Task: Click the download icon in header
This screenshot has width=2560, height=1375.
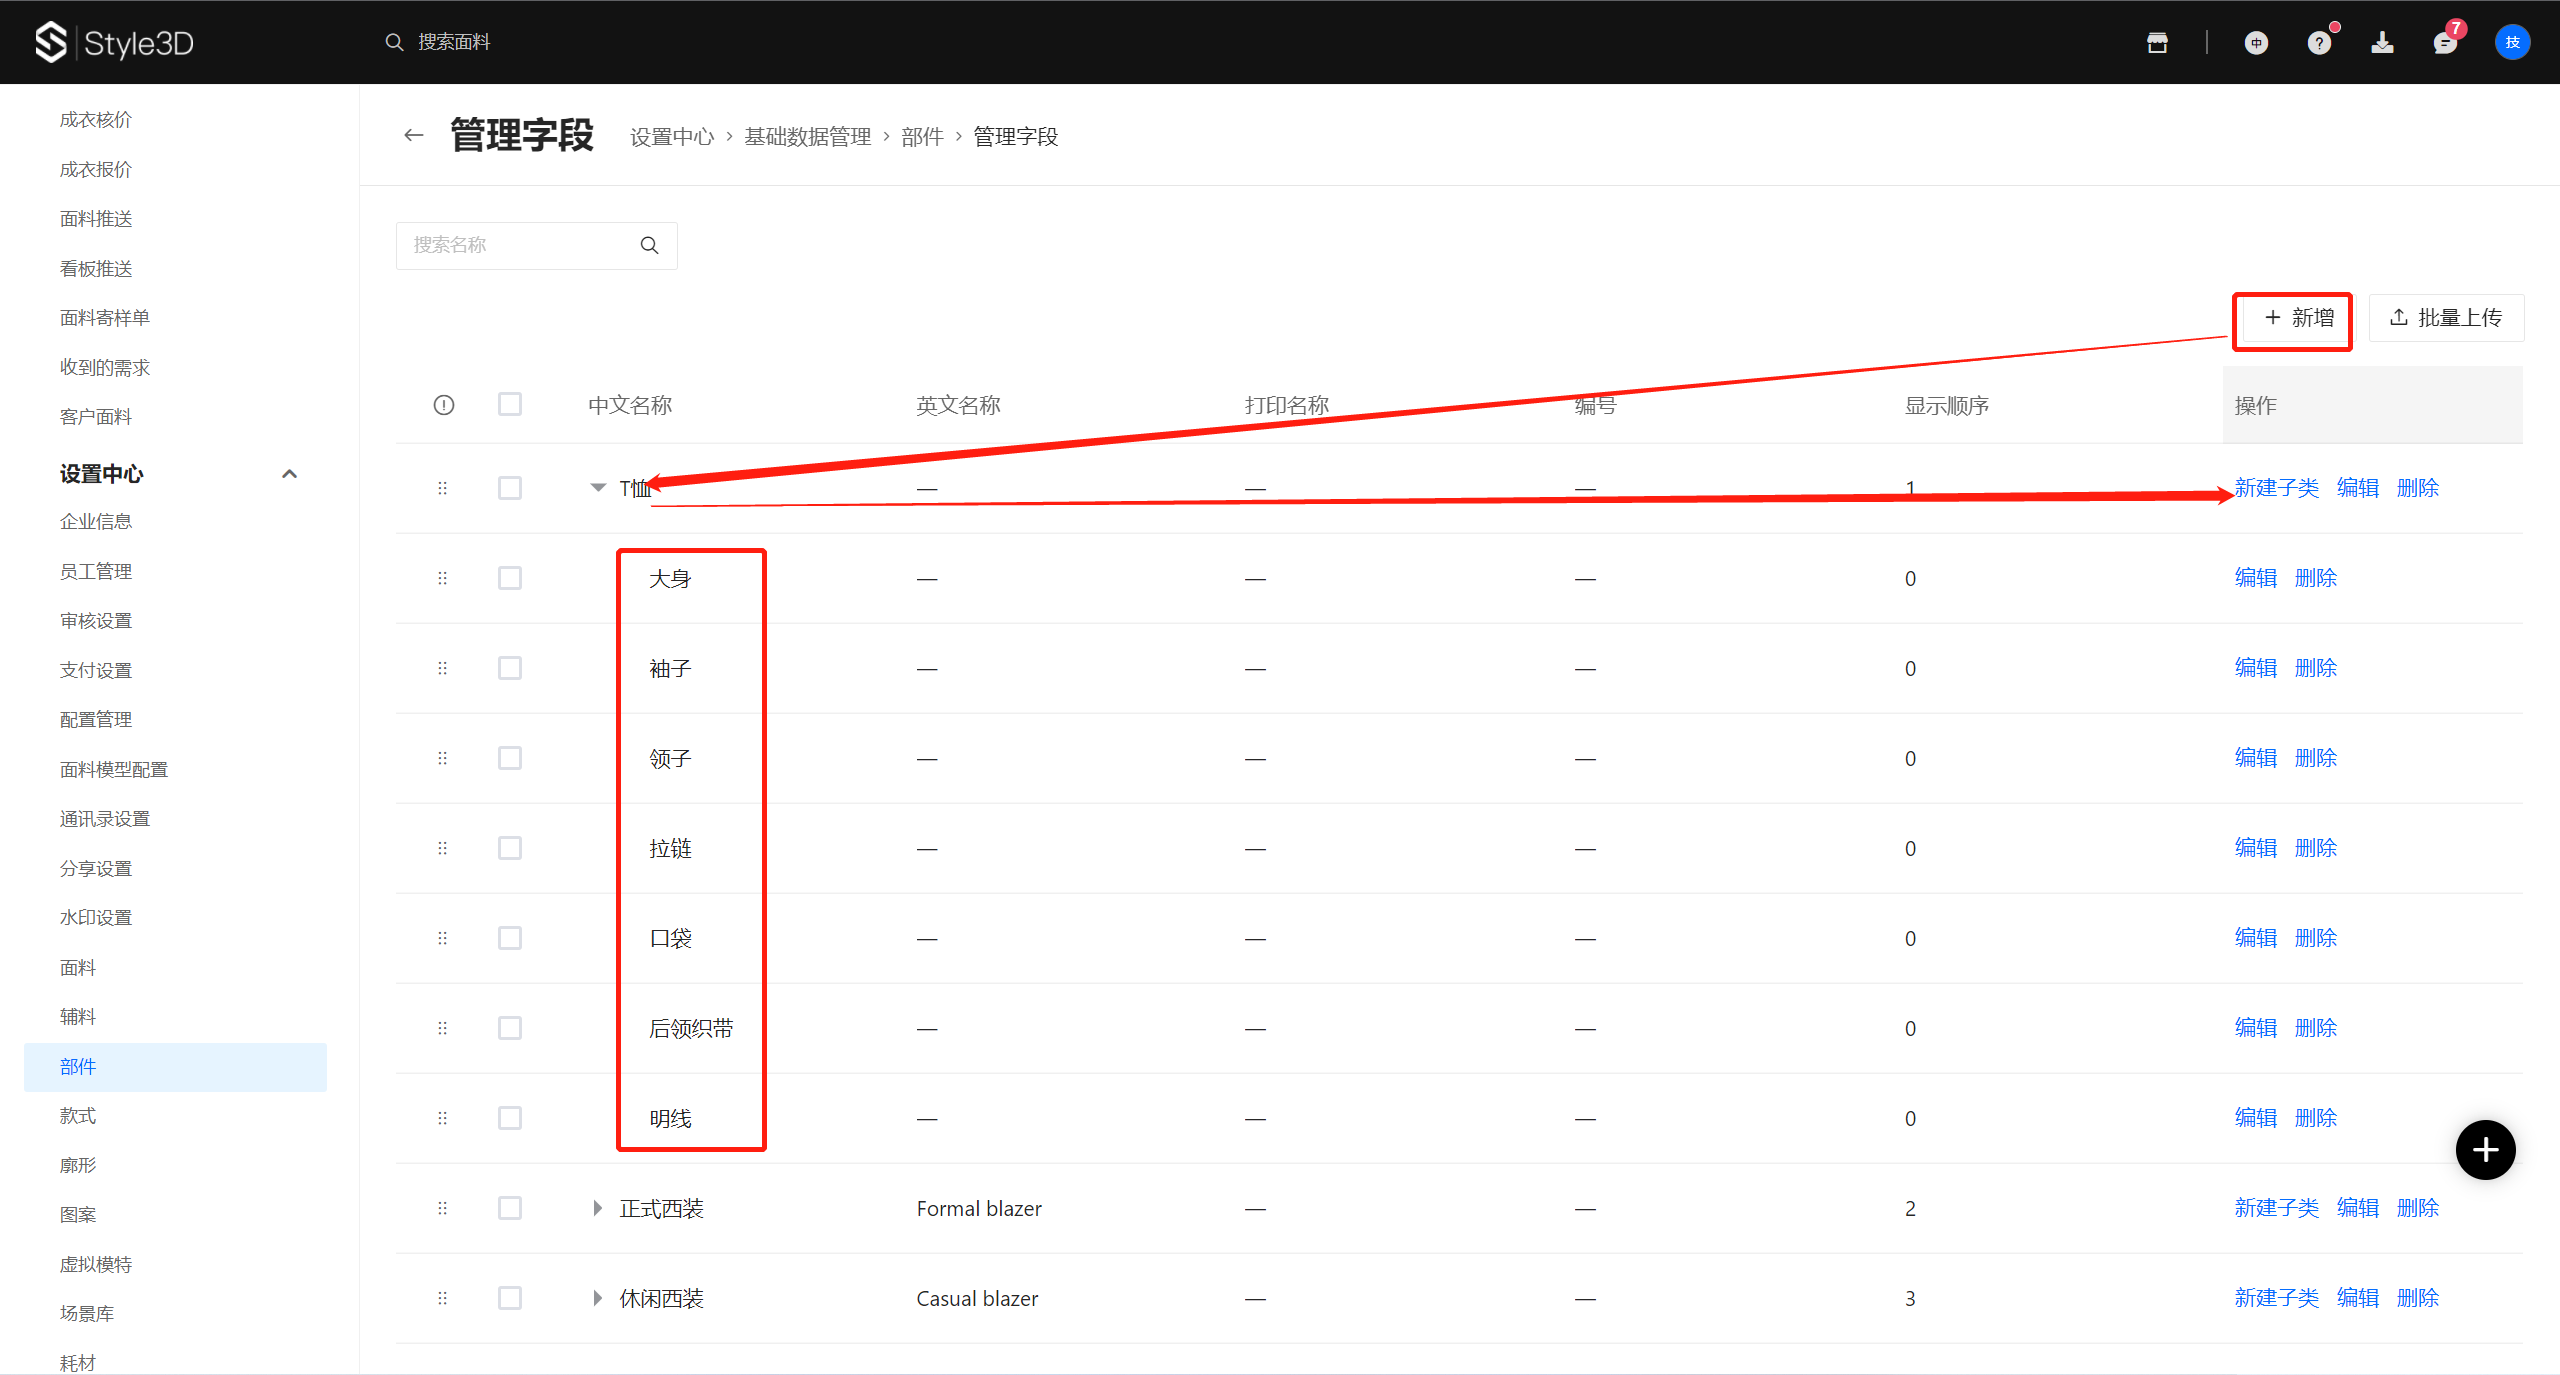Action: click(x=2382, y=42)
